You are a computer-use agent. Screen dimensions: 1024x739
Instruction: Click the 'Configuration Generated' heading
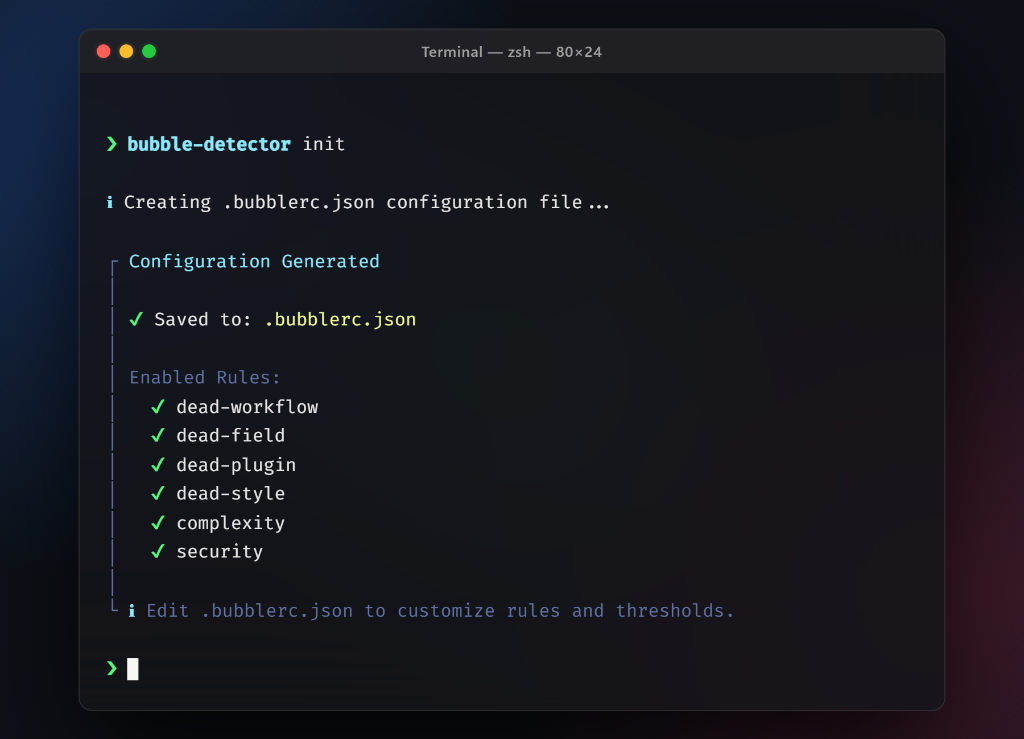pos(254,261)
